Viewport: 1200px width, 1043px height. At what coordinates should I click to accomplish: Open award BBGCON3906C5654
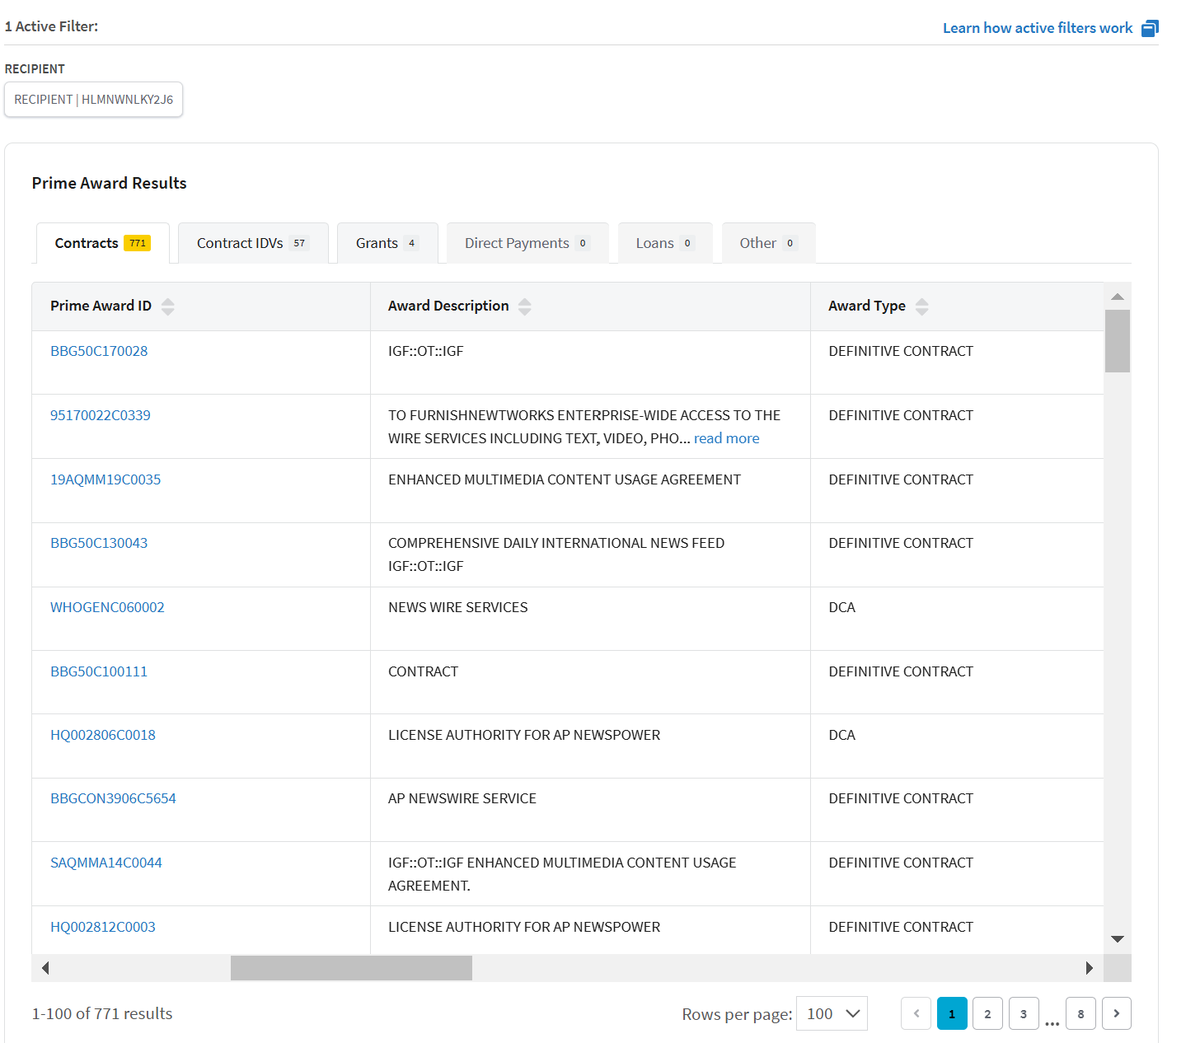113,798
